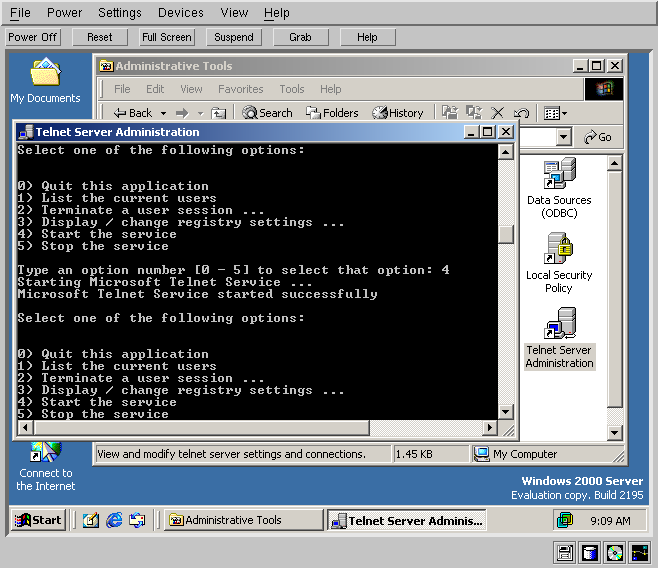Suspend the virtual machine
This screenshot has height=568, width=658.
(x=234, y=37)
